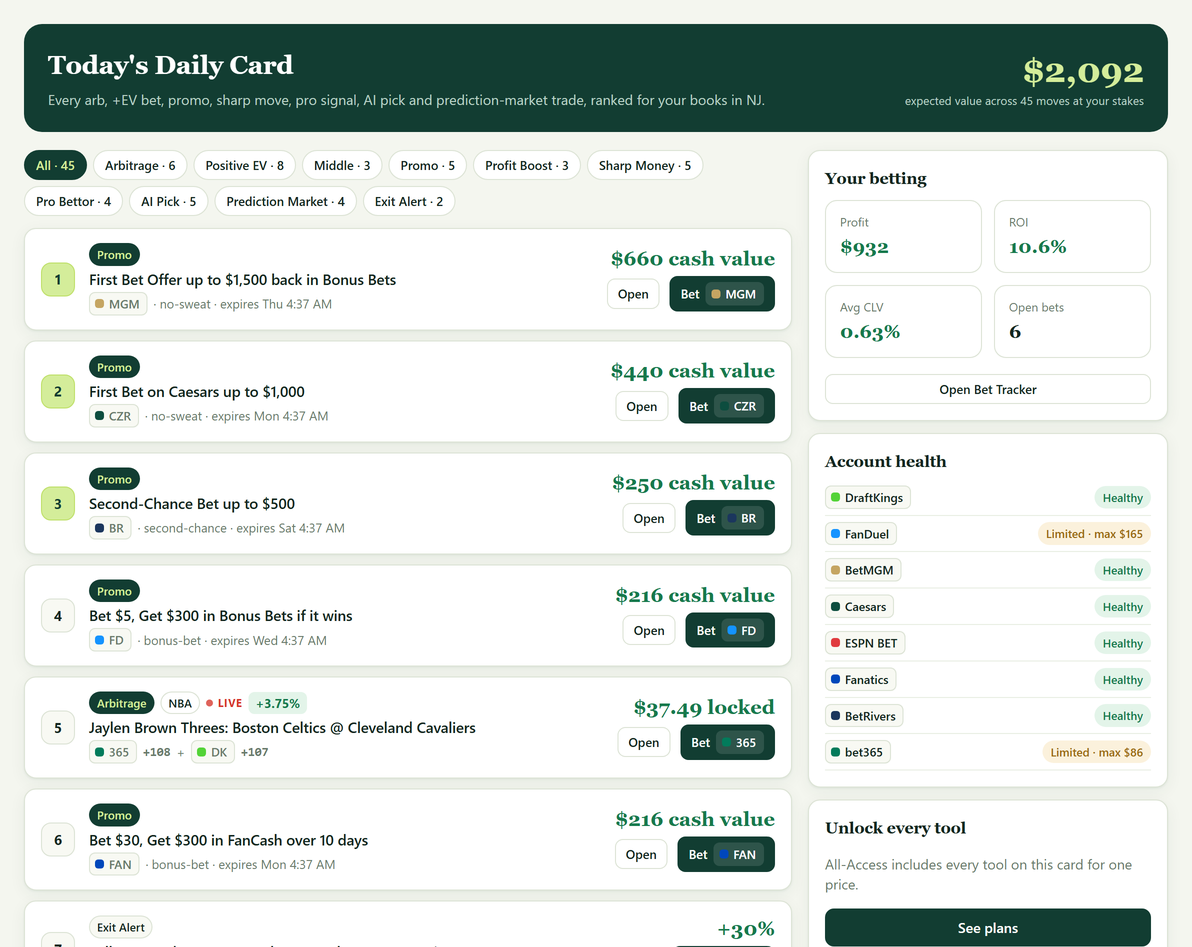Filter by Exit Alert · 2
The height and width of the screenshot is (947, 1192).
coord(409,201)
